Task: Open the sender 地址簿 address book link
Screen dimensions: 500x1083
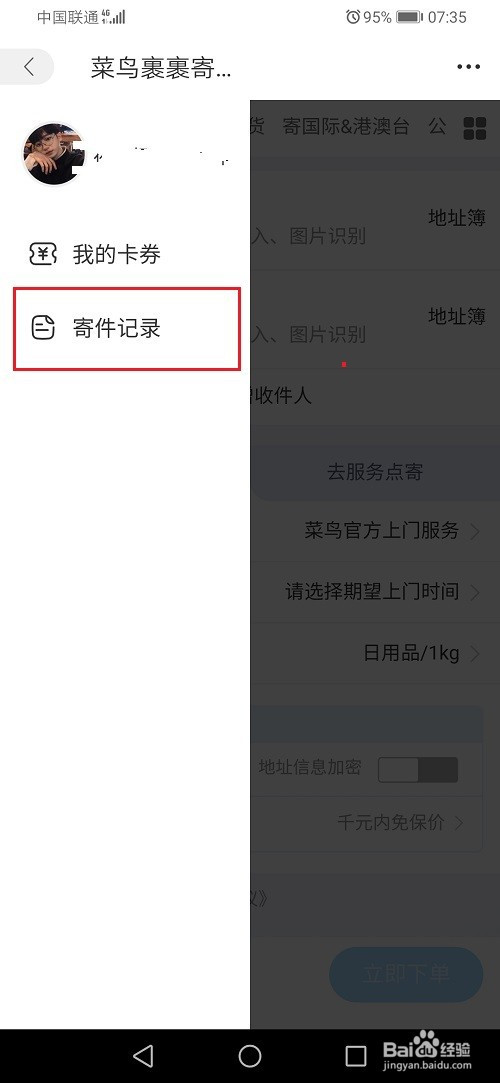Action: [457, 218]
